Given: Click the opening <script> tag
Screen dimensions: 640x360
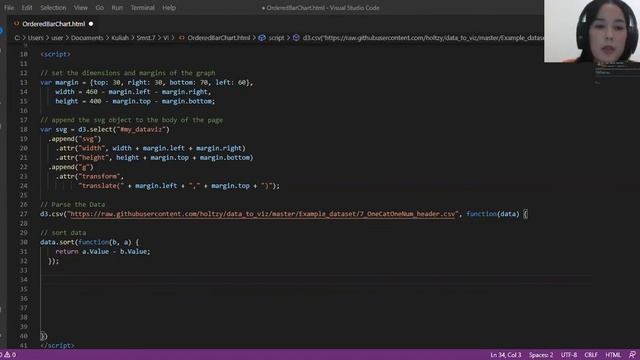Looking at the screenshot, I should pyautogui.click(x=55, y=54).
